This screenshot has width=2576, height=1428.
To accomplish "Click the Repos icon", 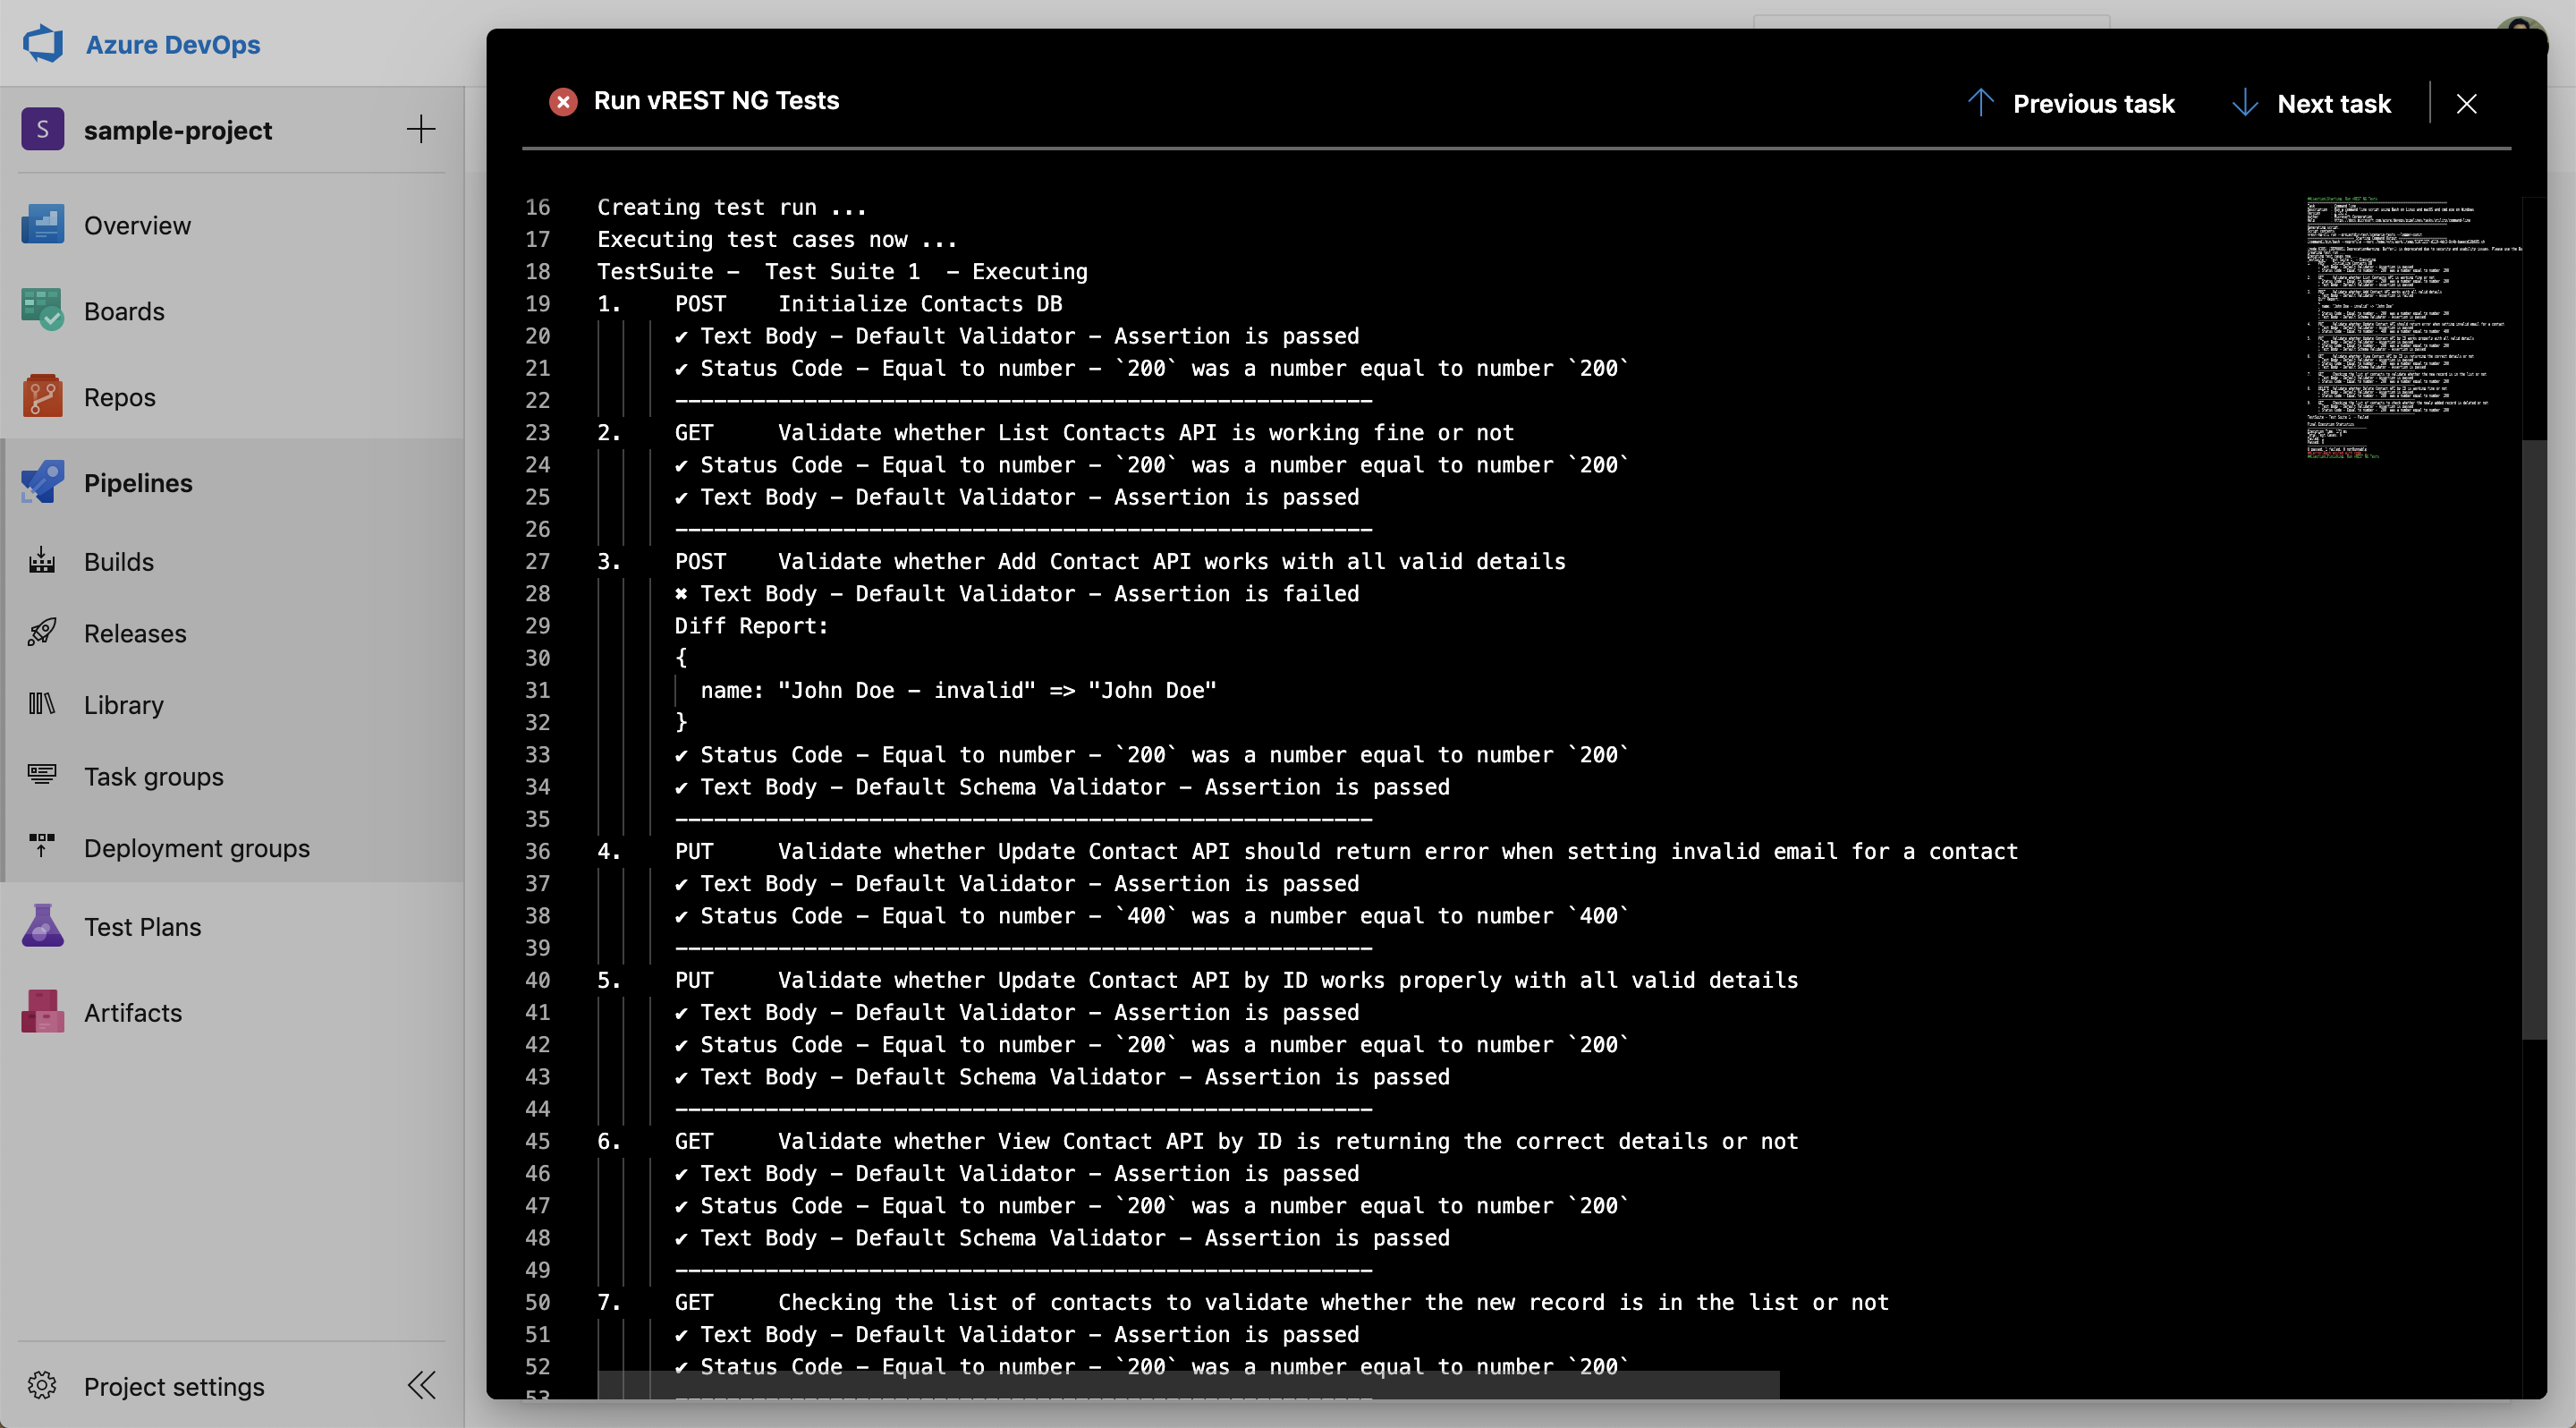I will tap(43, 397).
